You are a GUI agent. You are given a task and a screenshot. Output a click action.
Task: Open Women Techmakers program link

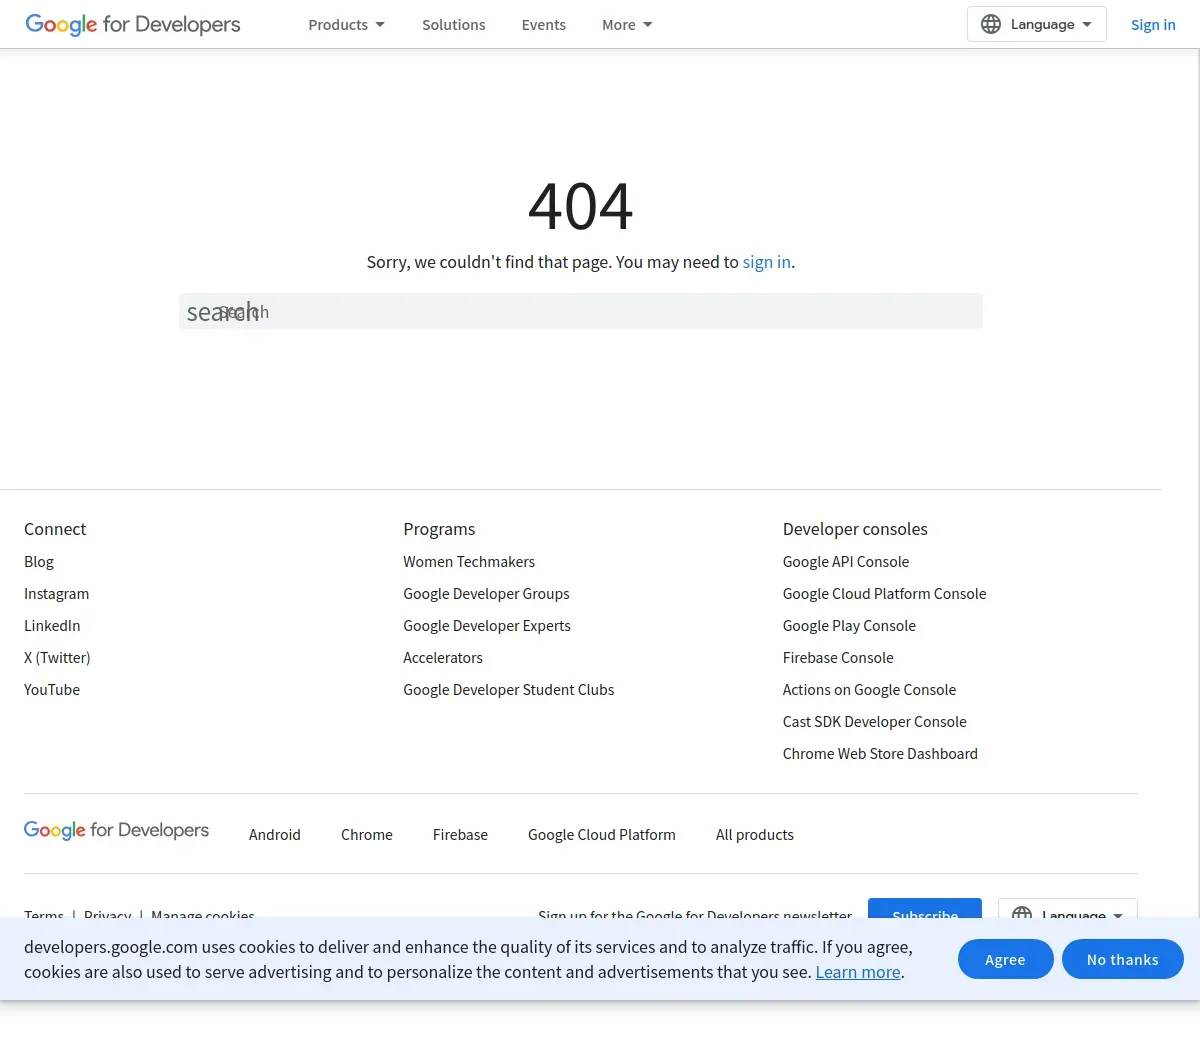(x=469, y=562)
